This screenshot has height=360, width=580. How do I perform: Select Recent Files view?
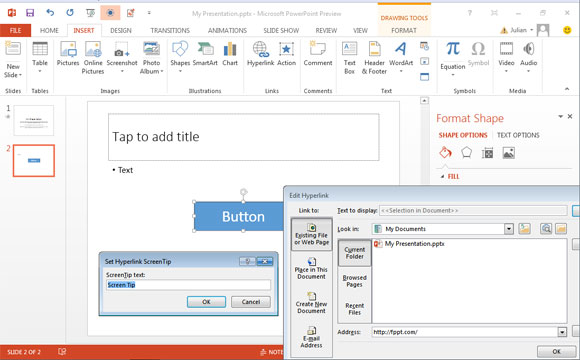(x=354, y=309)
